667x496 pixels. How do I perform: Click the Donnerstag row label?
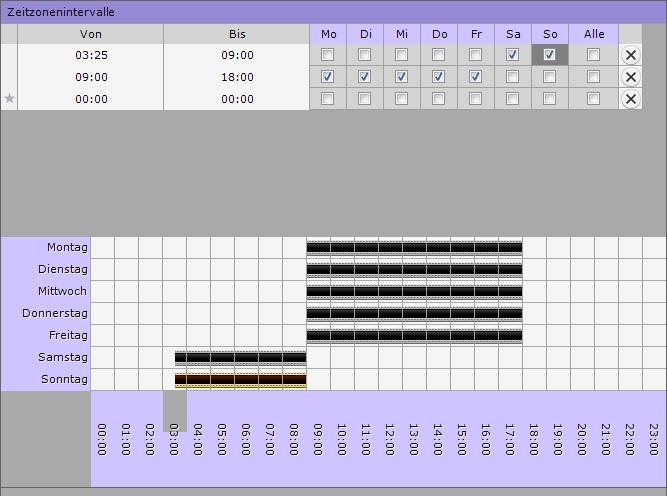coord(55,314)
